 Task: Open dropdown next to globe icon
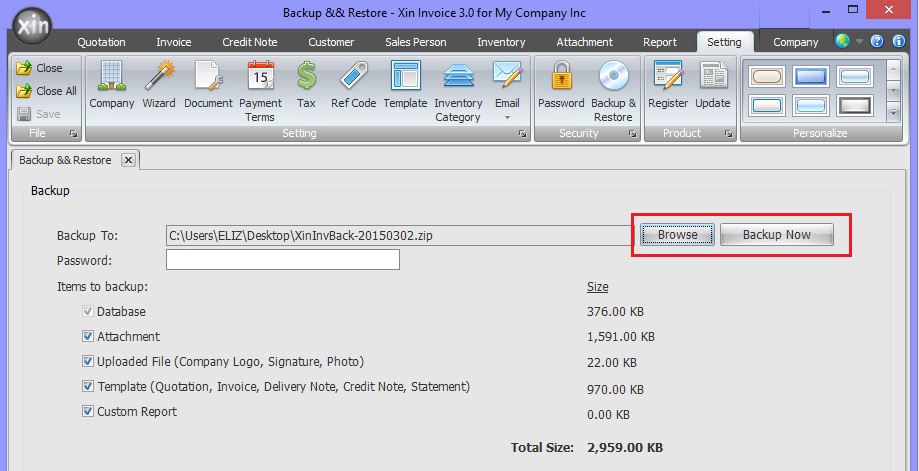tap(859, 41)
